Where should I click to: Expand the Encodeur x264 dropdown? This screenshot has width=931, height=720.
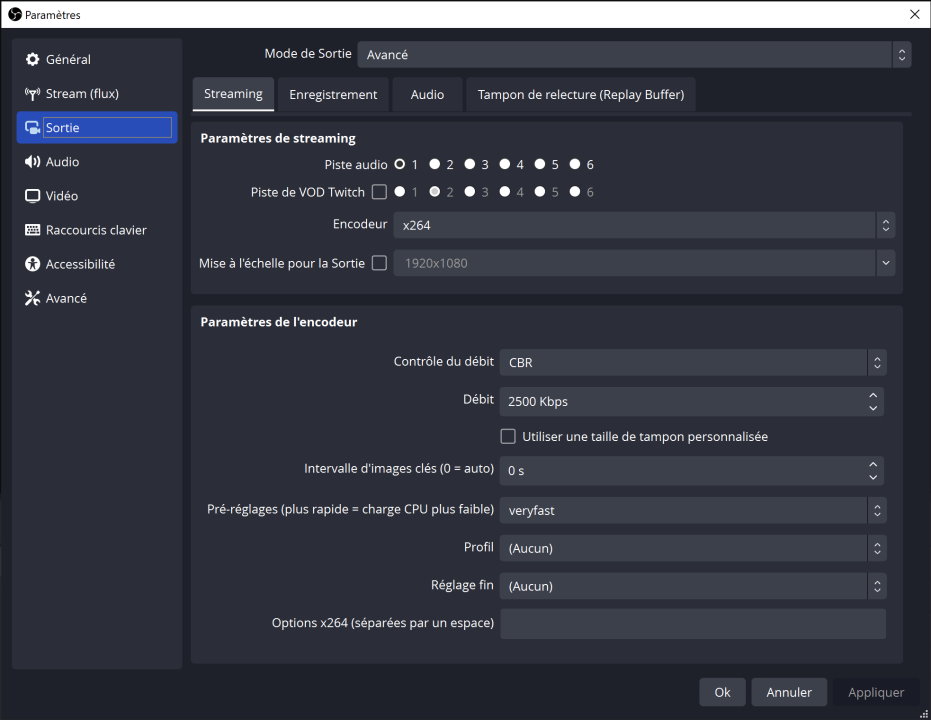pyautogui.click(x=643, y=226)
